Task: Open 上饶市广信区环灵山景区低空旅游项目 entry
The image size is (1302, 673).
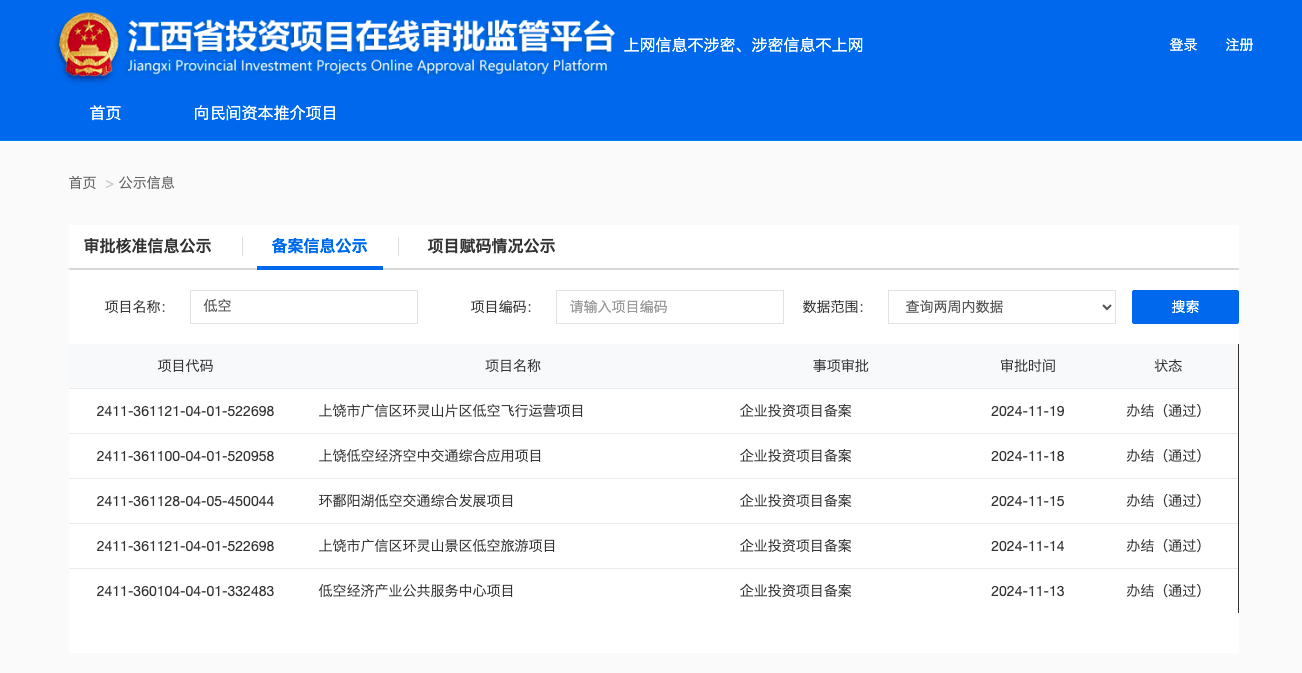Action: pos(437,546)
